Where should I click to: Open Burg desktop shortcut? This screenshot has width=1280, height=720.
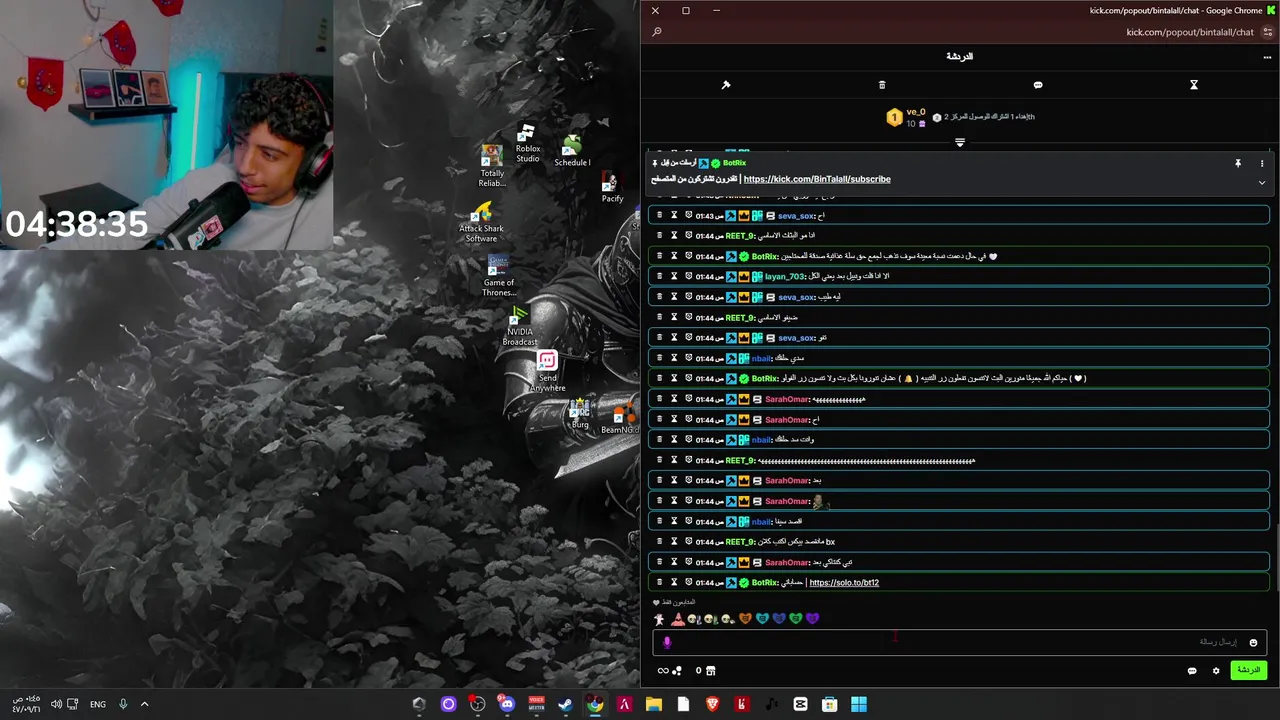(x=580, y=415)
